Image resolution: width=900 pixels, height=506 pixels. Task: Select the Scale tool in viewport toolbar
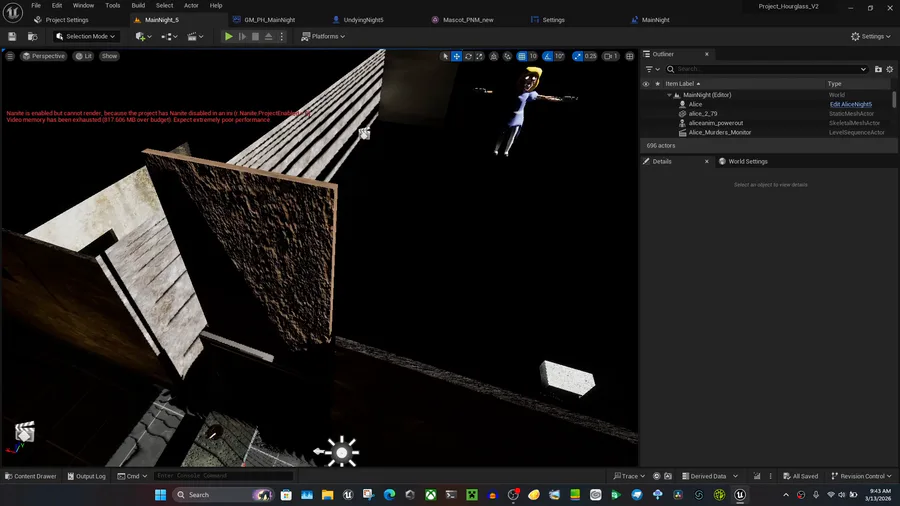tap(479, 56)
